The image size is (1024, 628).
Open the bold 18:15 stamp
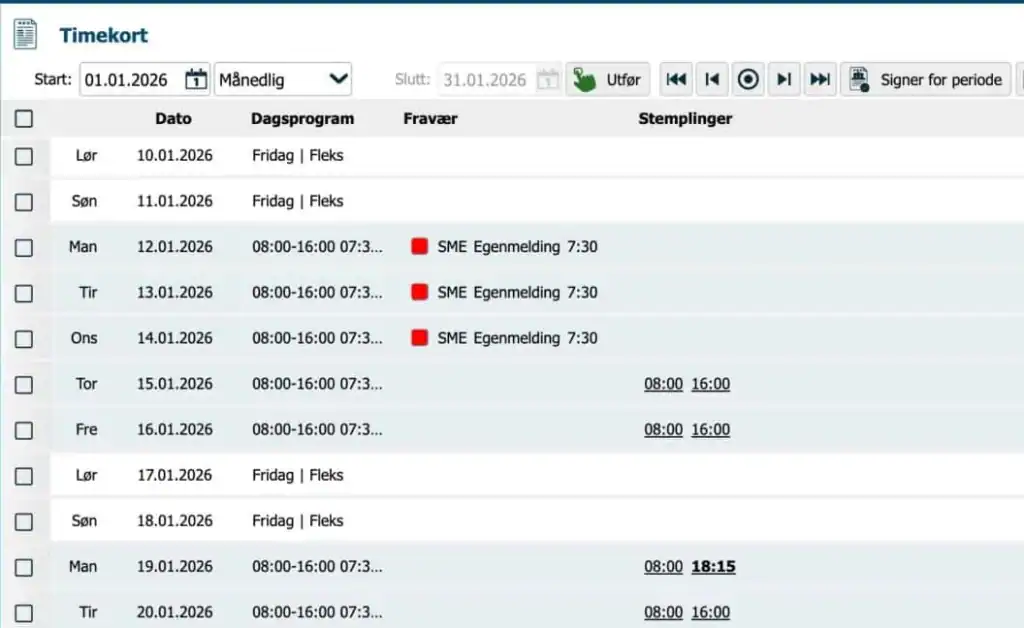pyautogui.click(x=713, y=567)
